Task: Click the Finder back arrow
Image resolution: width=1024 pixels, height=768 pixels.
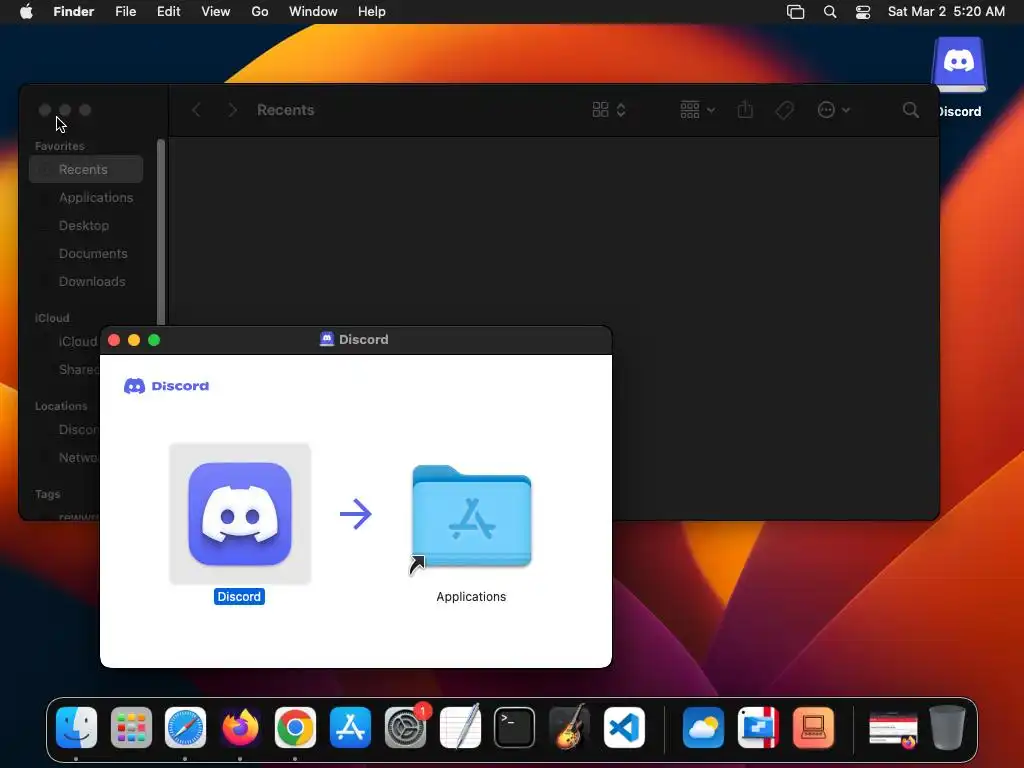Action: coord(197,110)
